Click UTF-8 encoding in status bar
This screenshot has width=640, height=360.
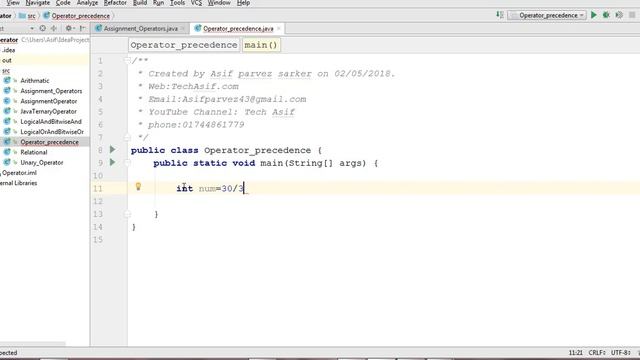(x=621, y=353)
